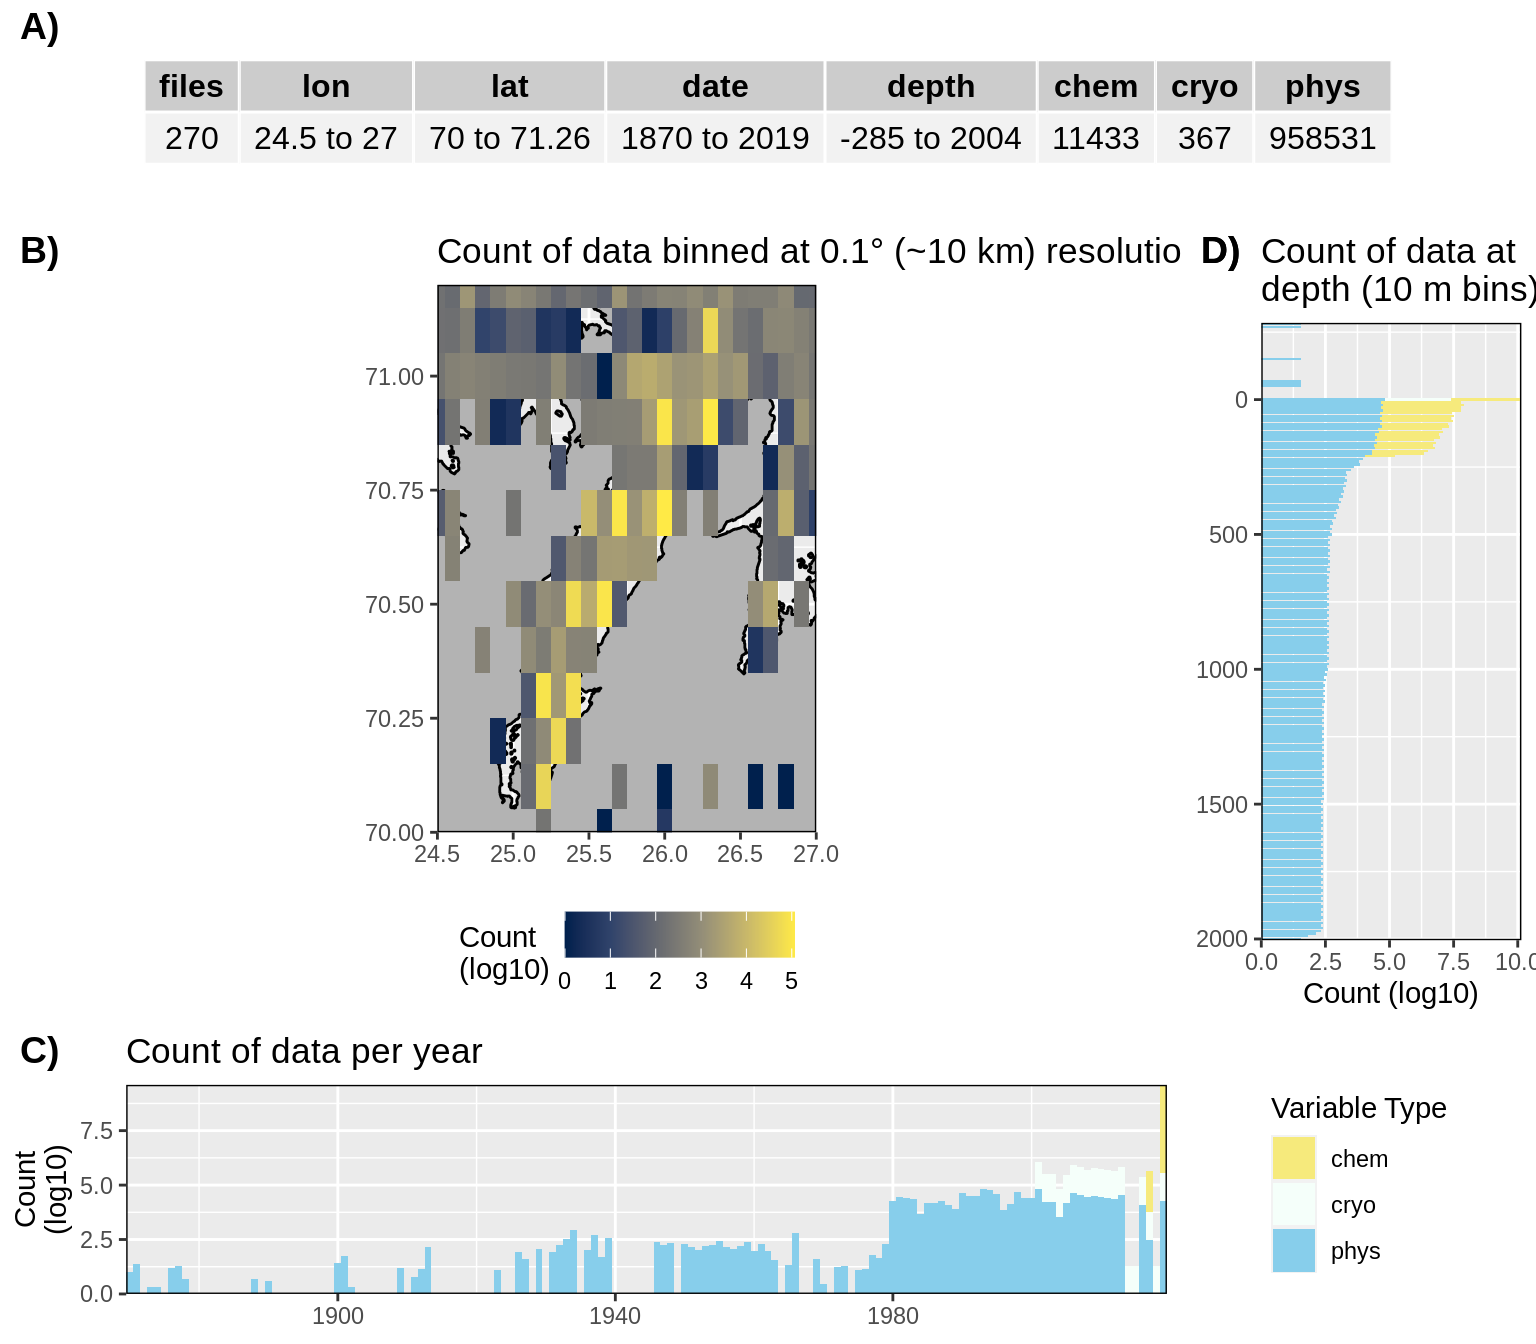Click the map y-axis label 70.00

tap(394, 833)
